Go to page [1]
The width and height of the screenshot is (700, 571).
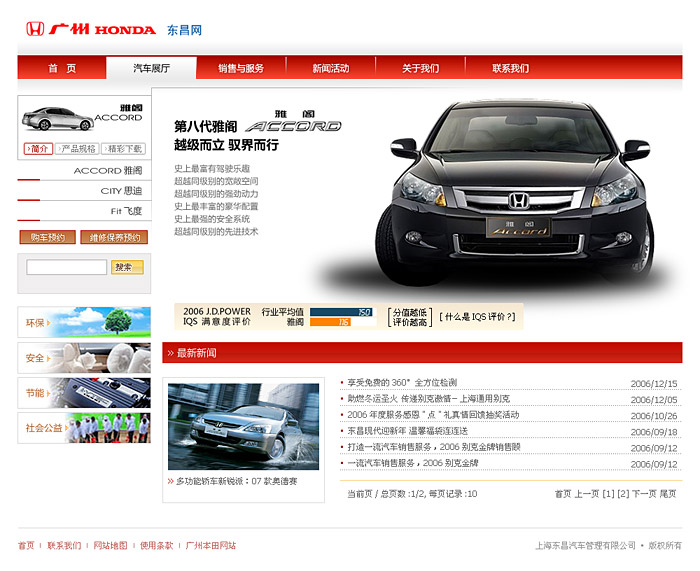pyautogui.click(x=608, y=494)
